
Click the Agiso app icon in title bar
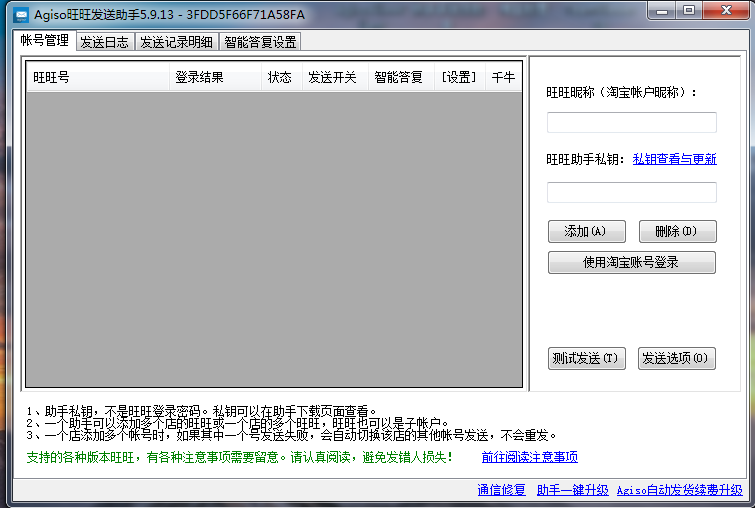[x=21, y=15]
